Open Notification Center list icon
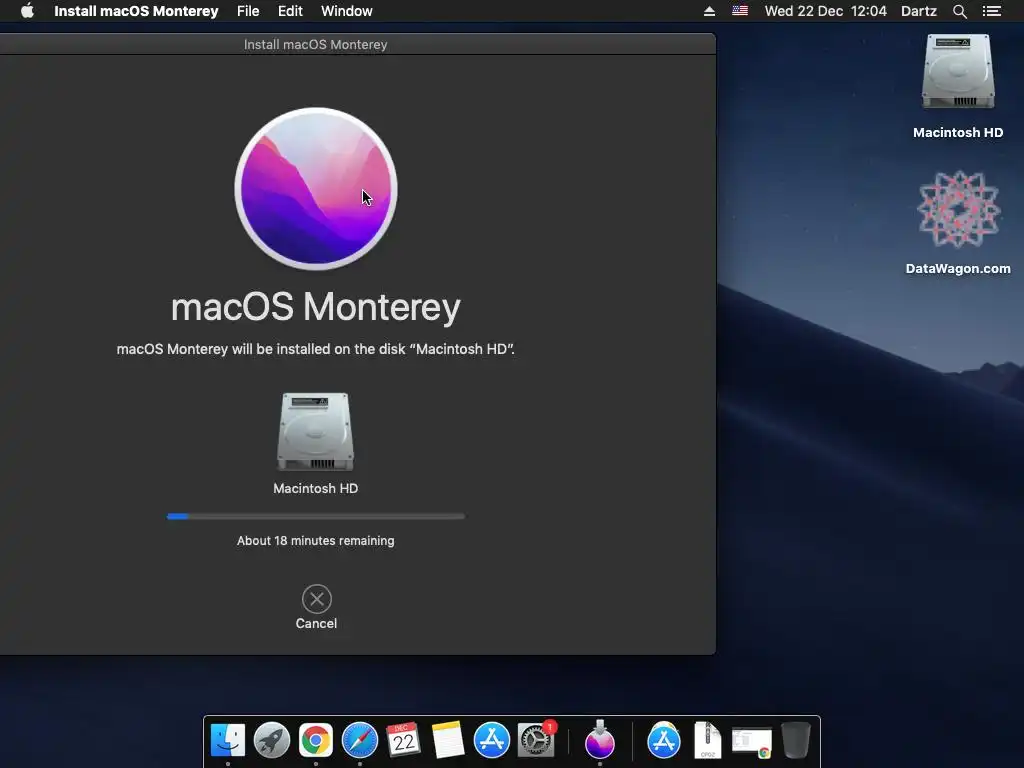The width and height of the screenshot is (1024, 768). (992, 11)
